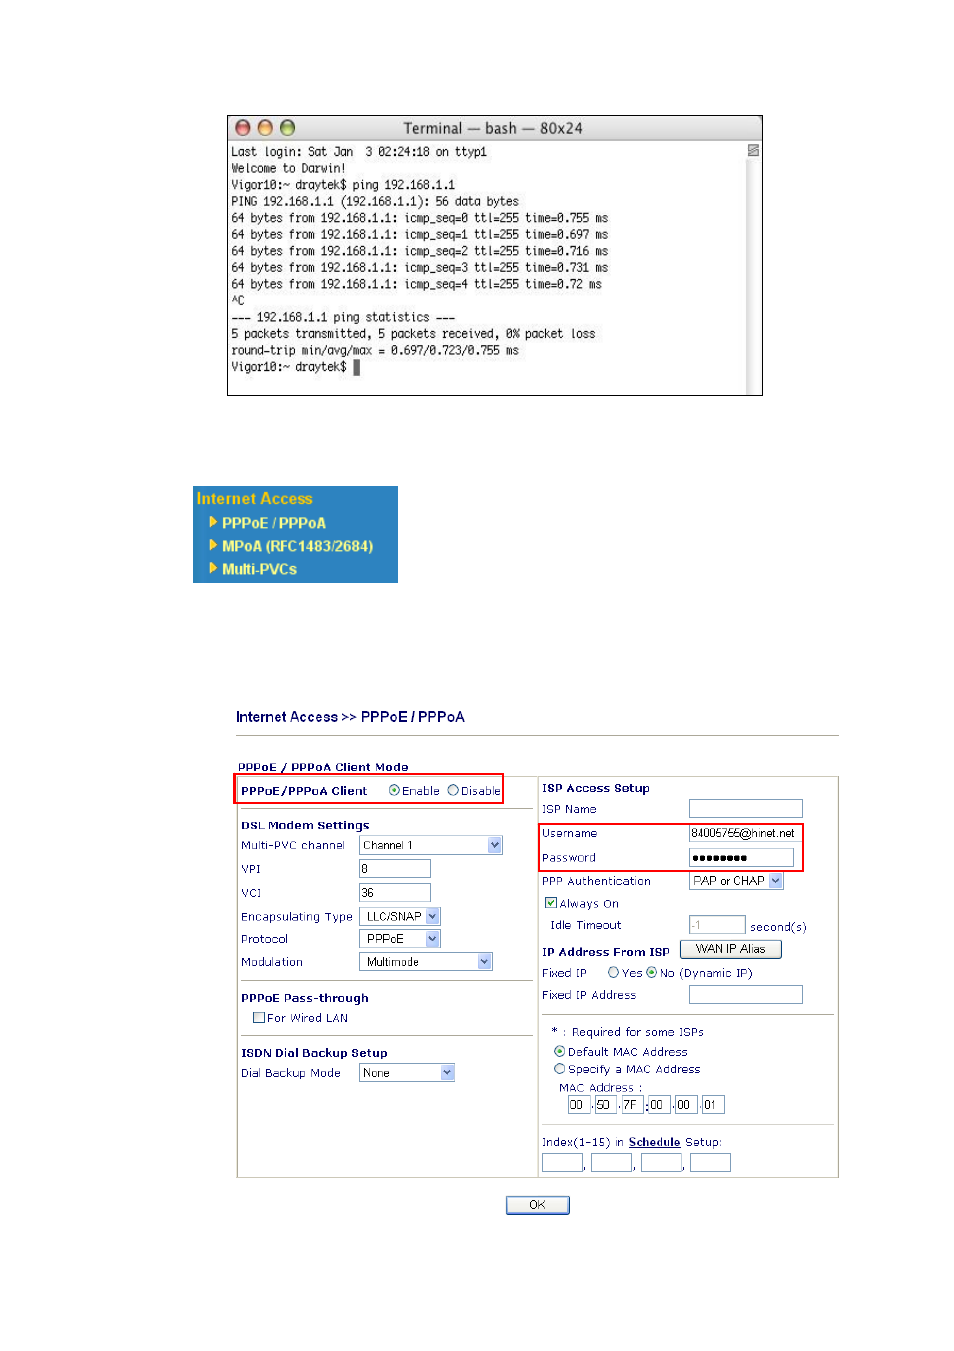
Task: Toggle the For Wired LAN checkbox
Action: [x=259, y=1018]
